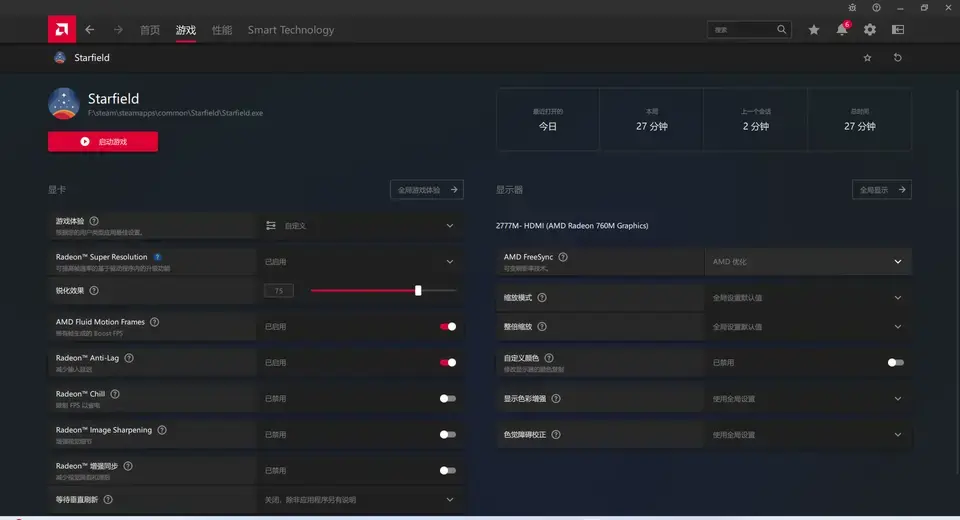Show help for AMD FreeSync
Screen dimensions: 960x520
(x=563, y=257)
